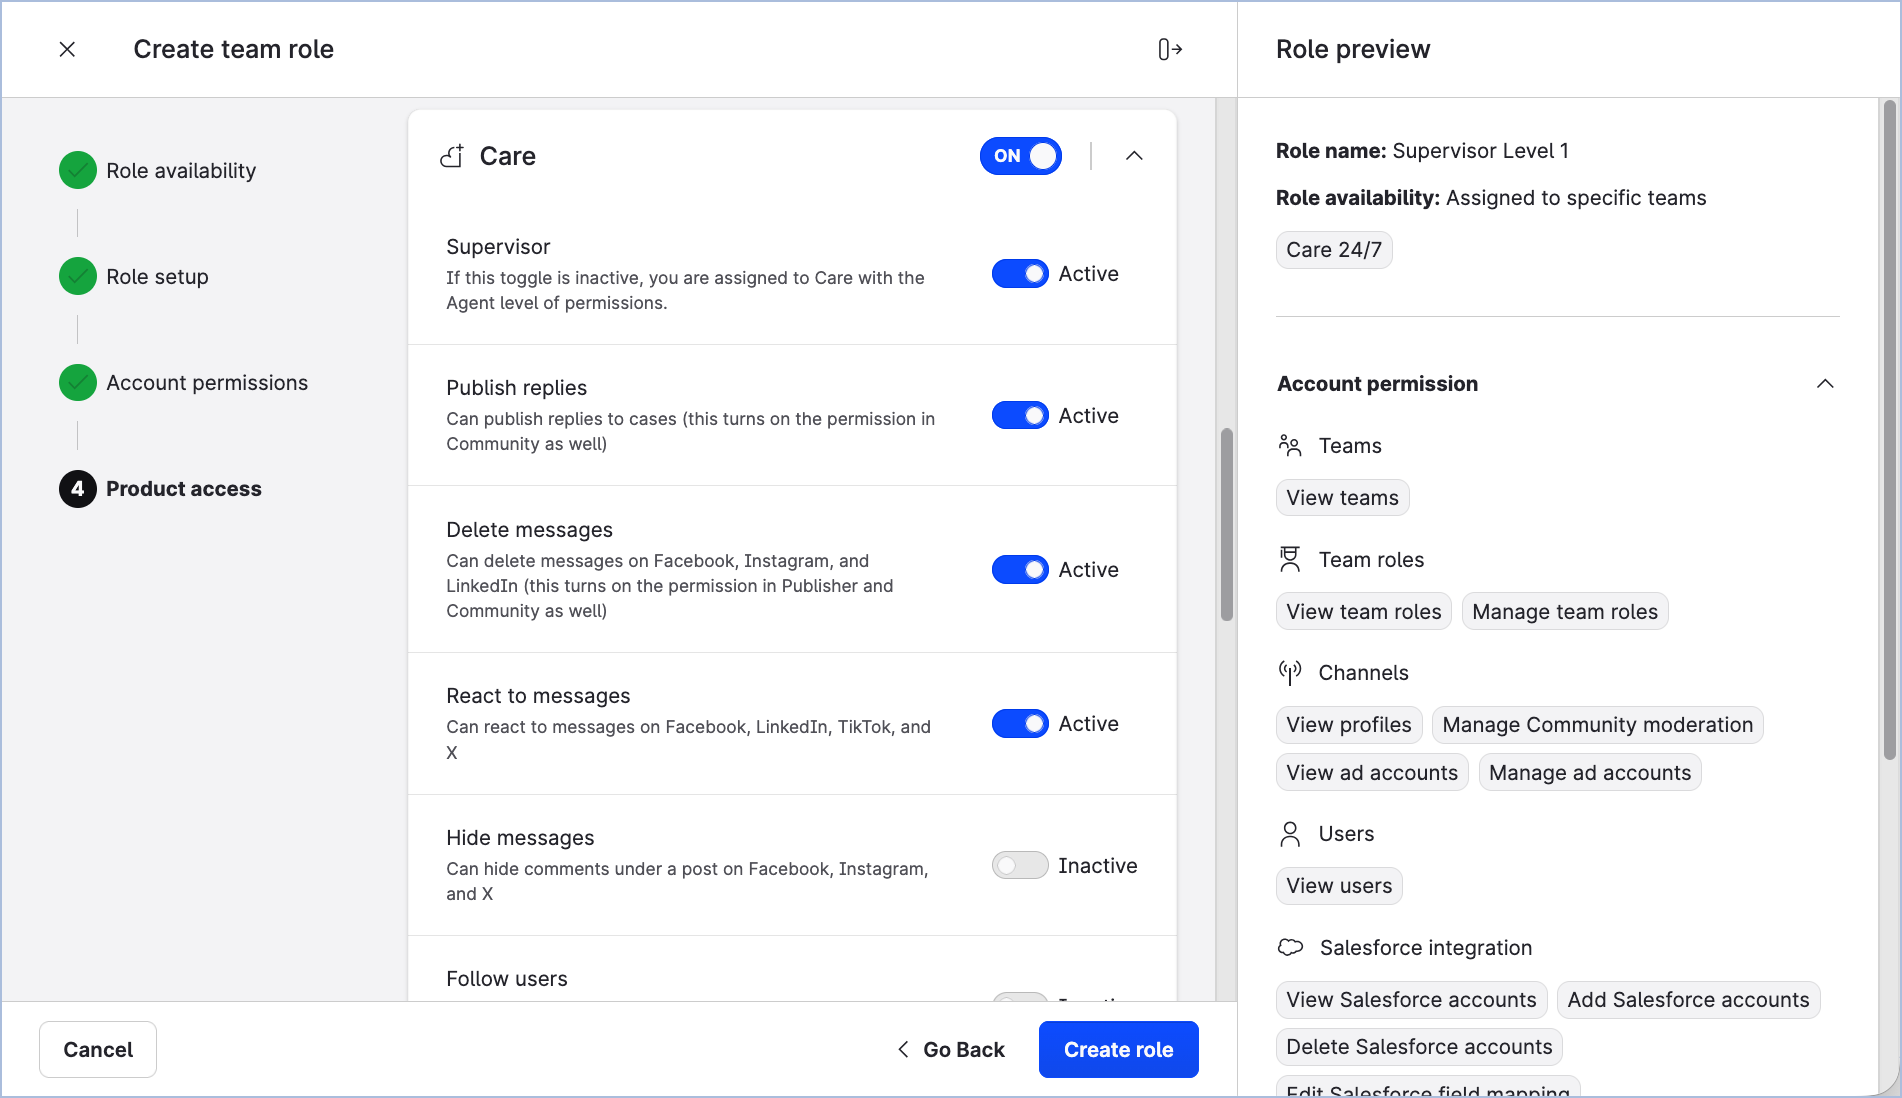Click the Team roles icon in preview

coord(1290,560)
